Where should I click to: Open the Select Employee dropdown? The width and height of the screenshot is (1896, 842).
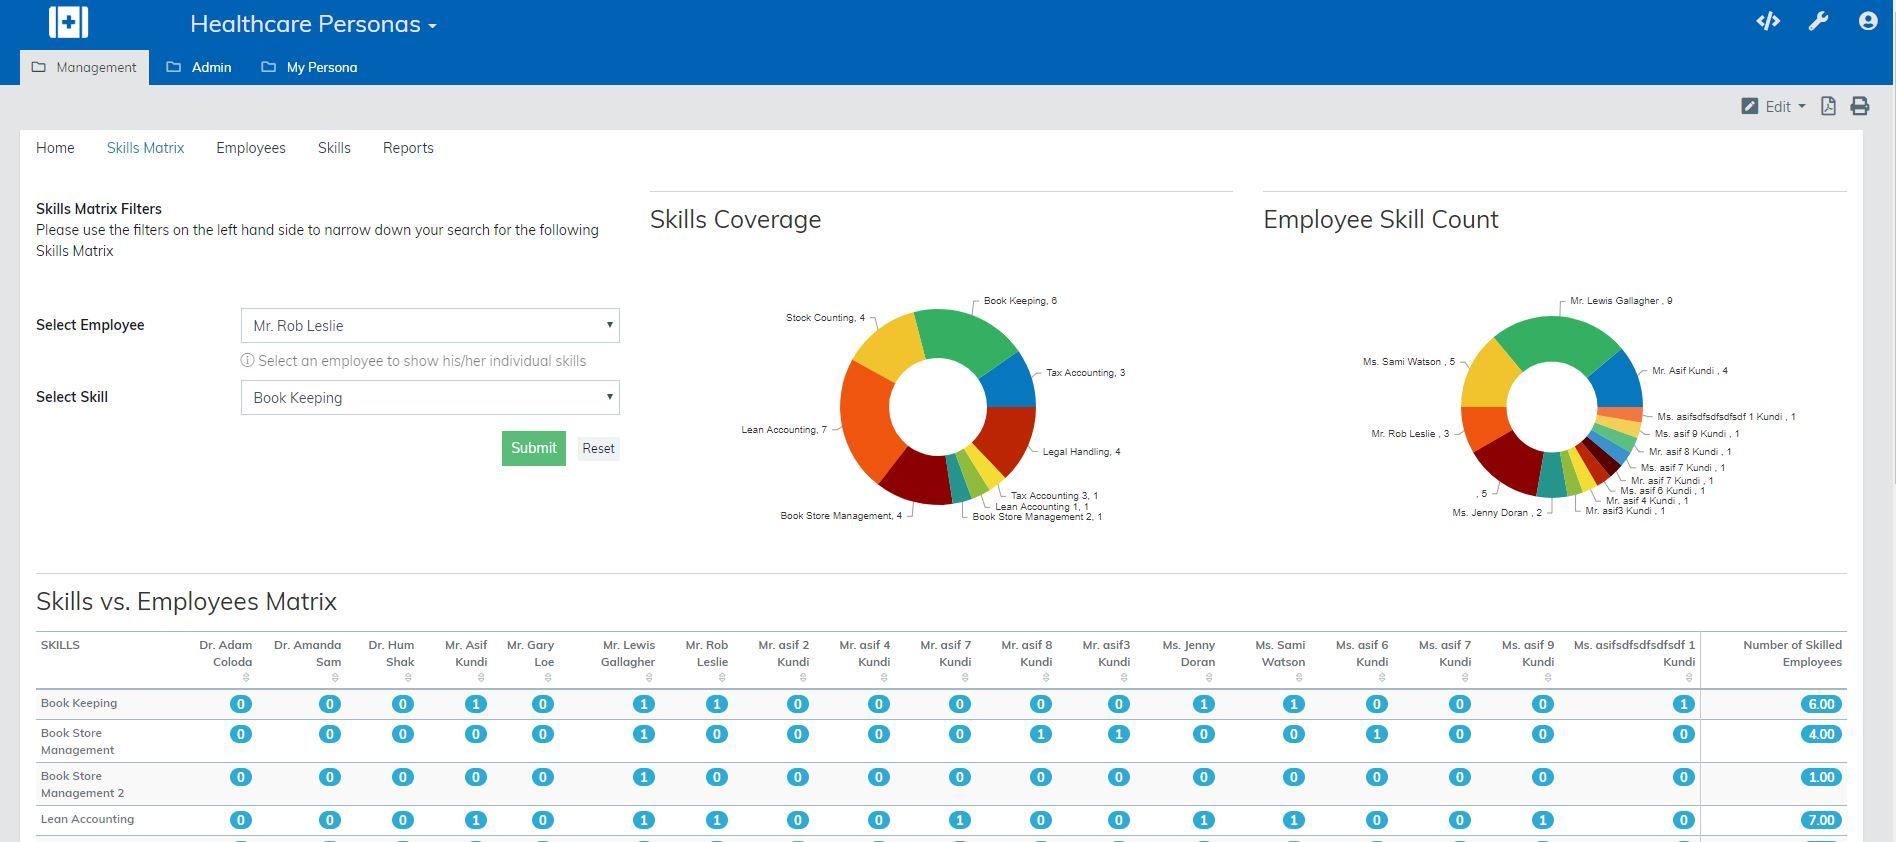tap(430, 326)
